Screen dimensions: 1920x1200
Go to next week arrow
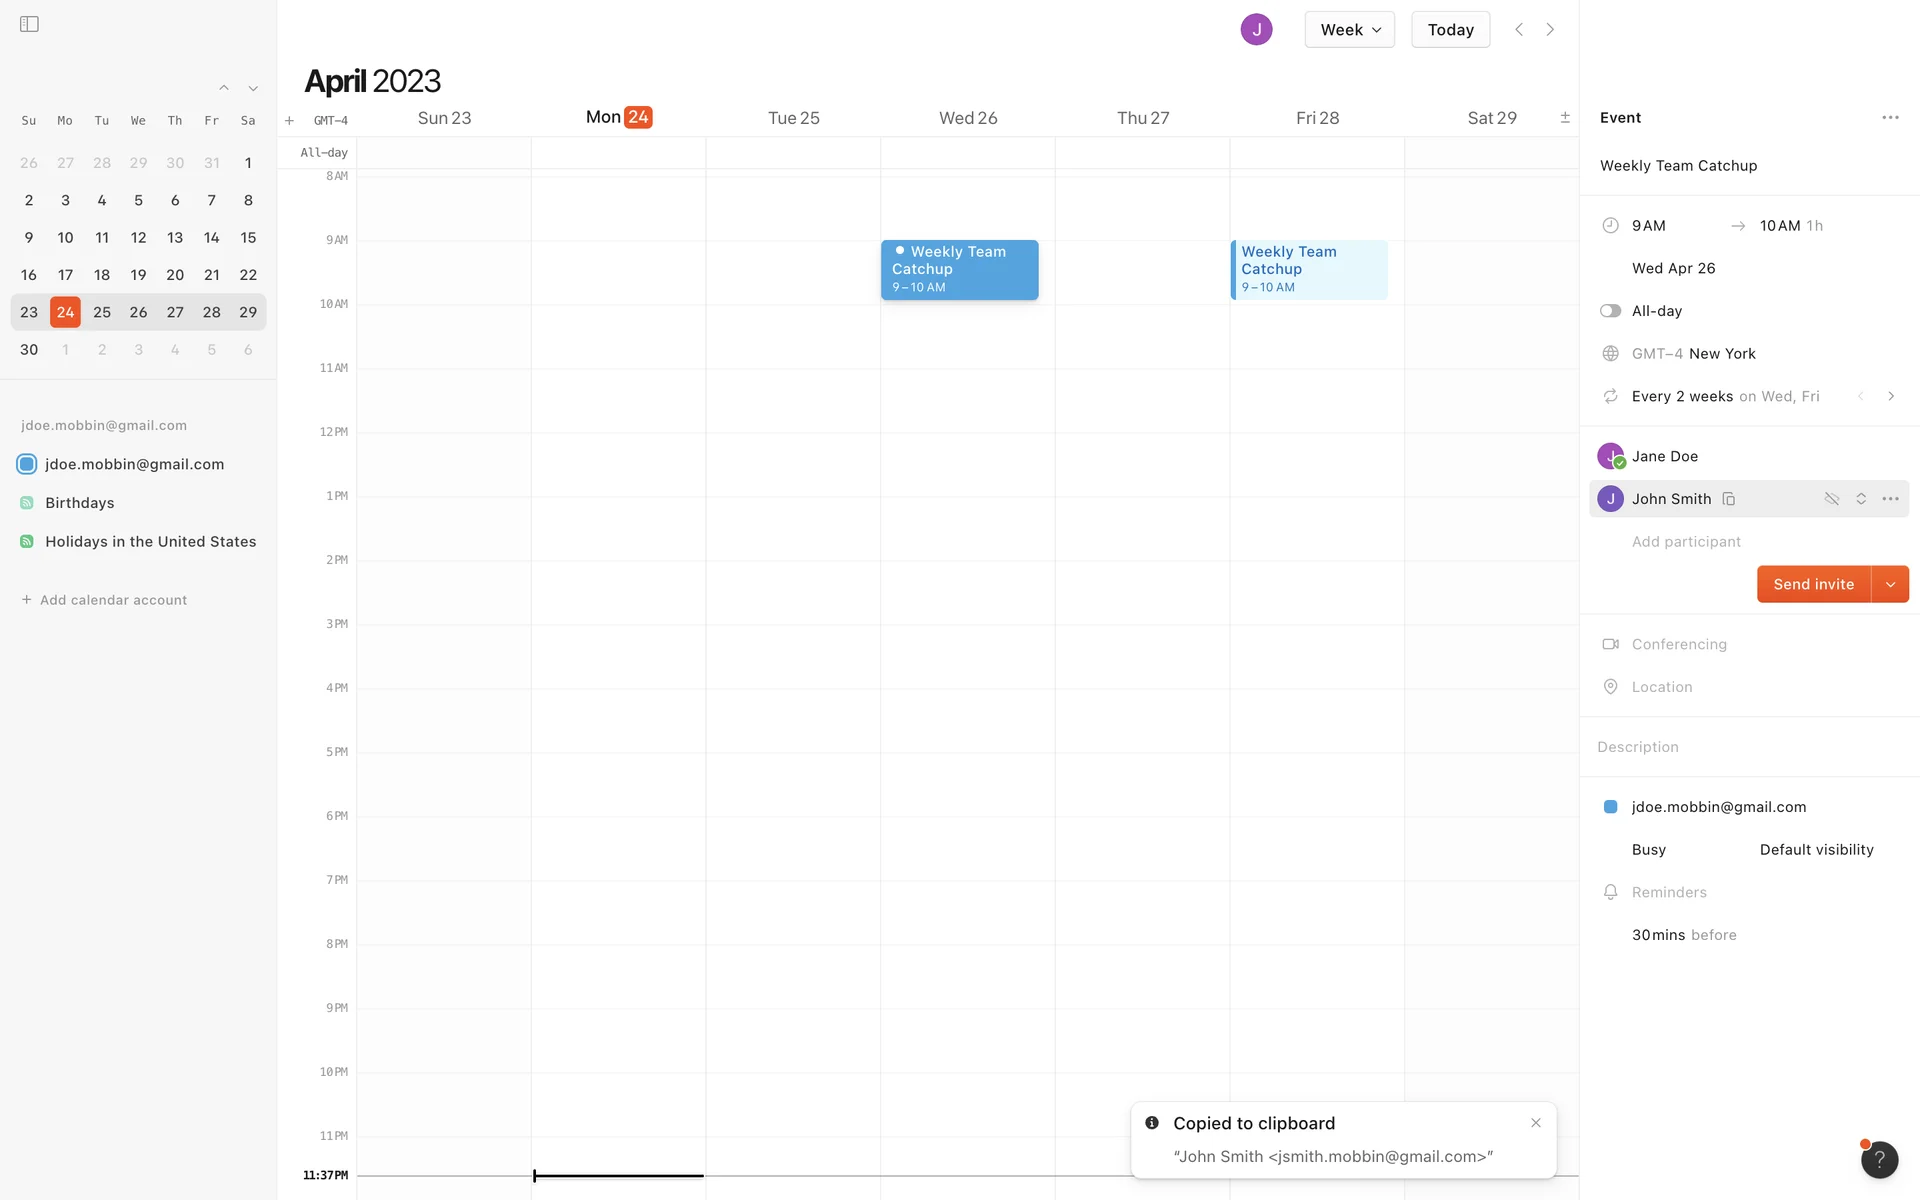click(1550, 30)
